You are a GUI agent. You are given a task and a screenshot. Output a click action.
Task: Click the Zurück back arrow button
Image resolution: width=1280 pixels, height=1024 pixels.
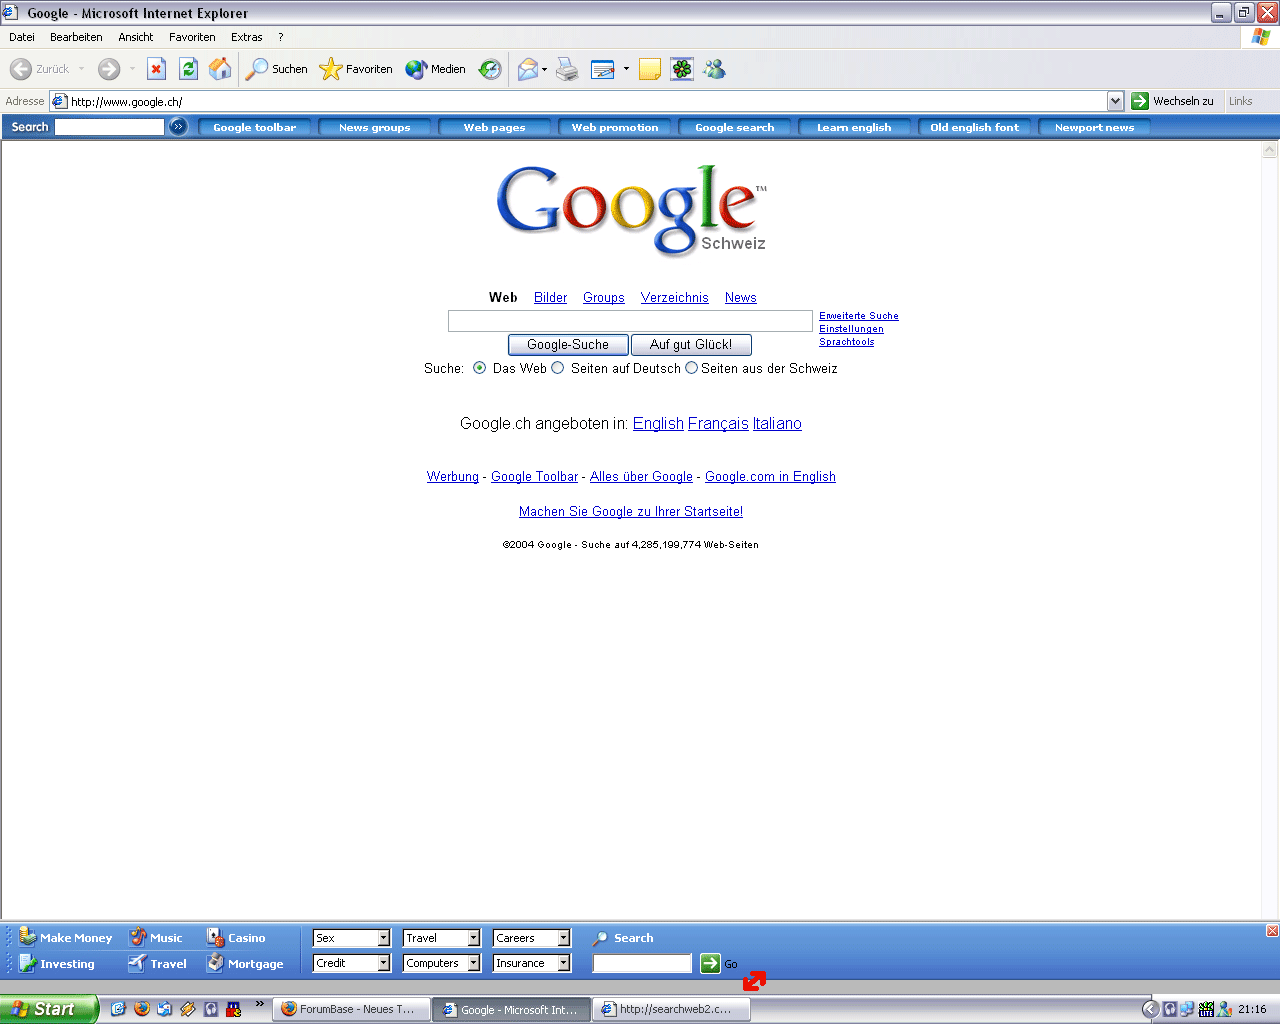click(x=40, y=69)
